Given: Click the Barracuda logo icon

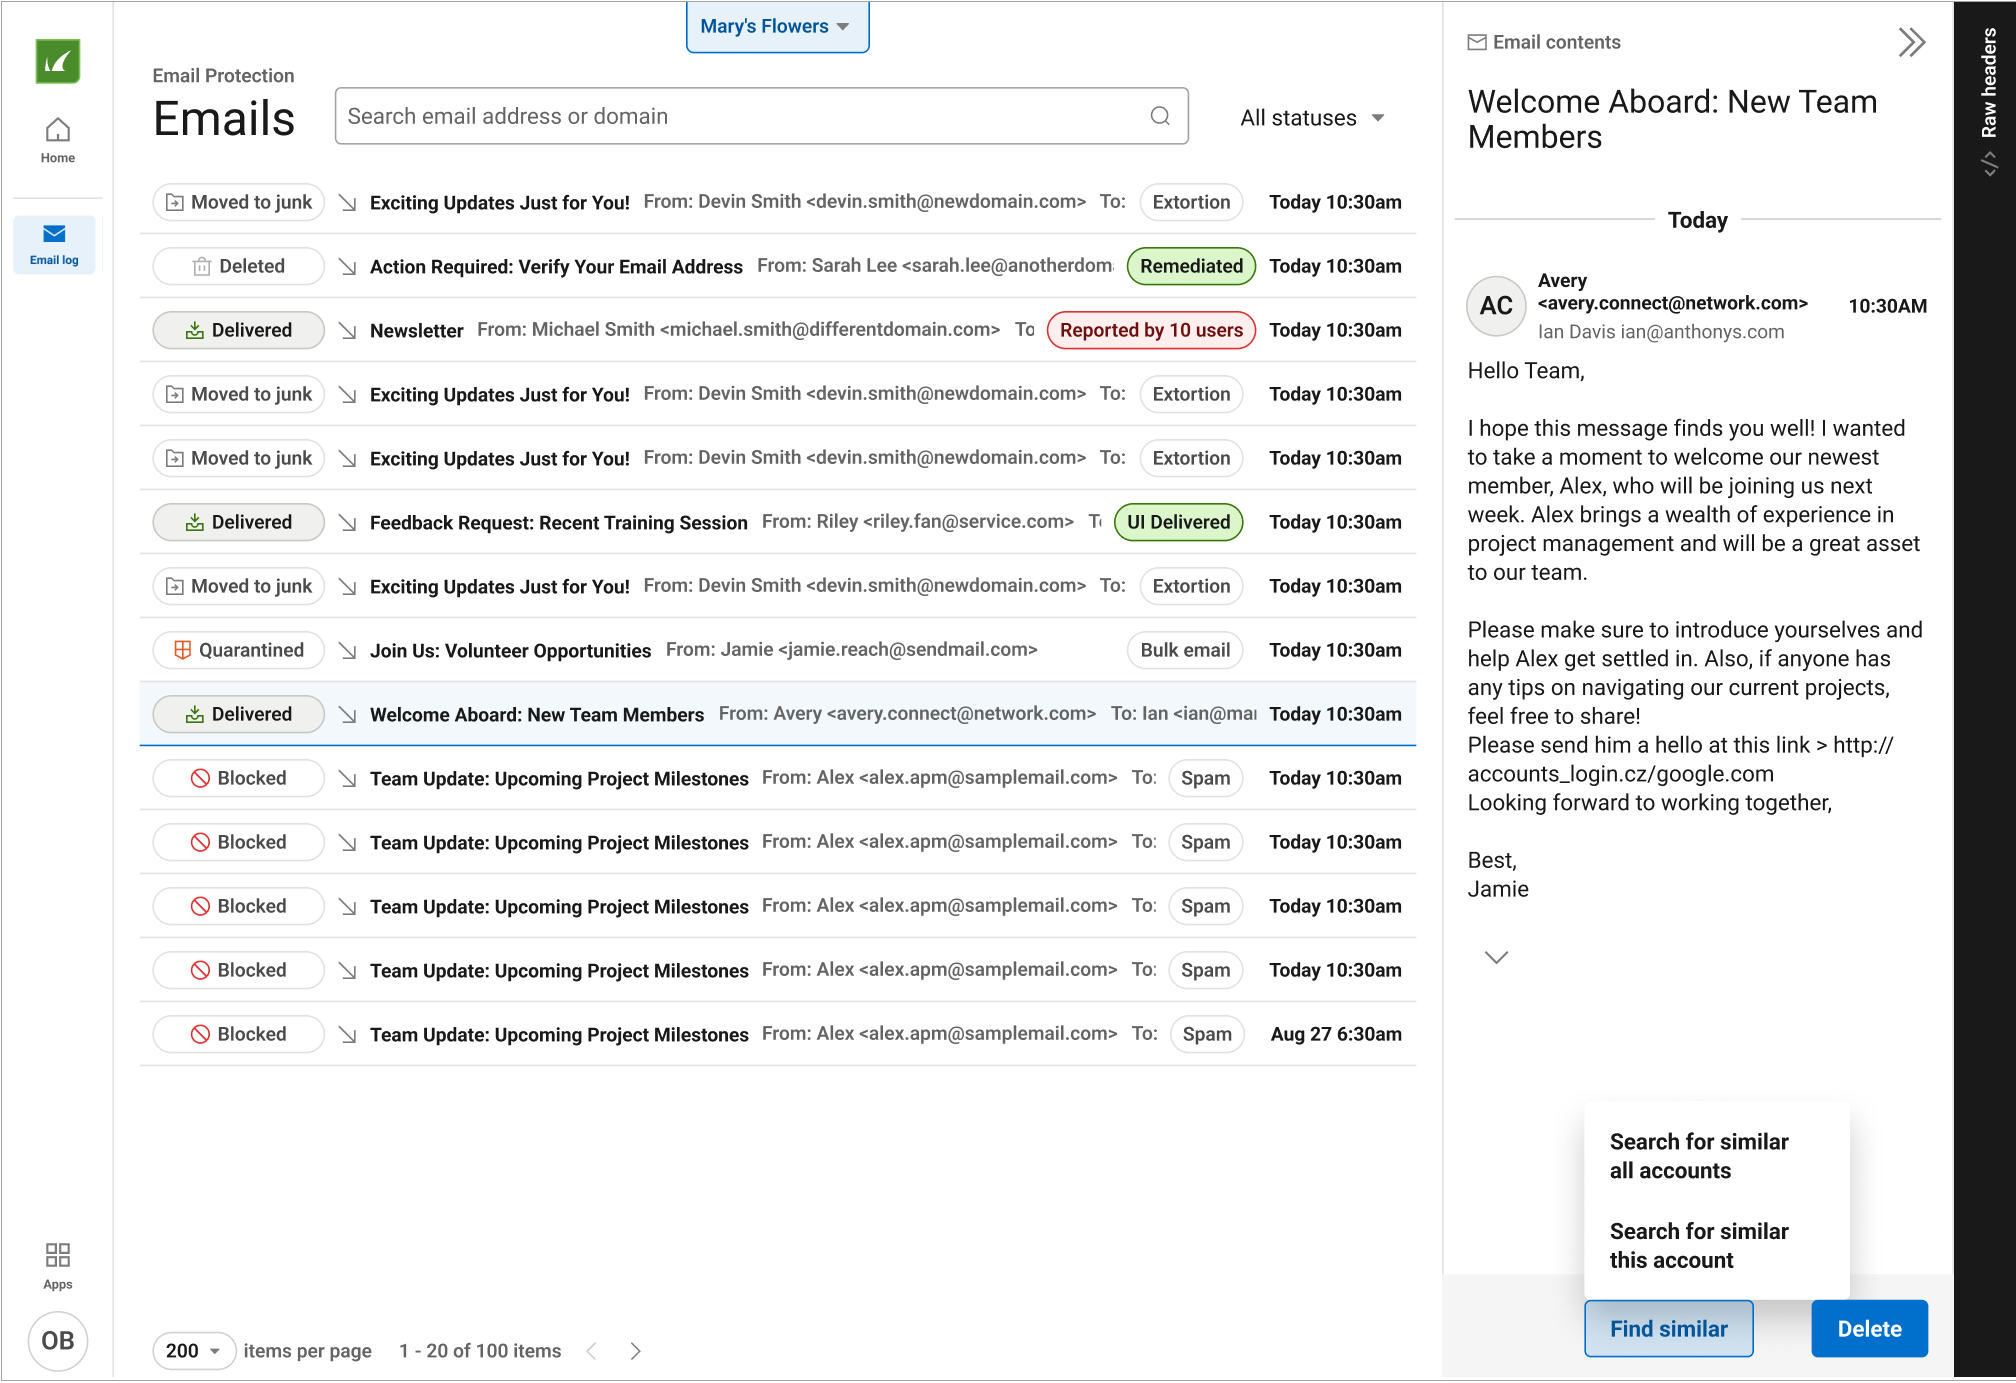Looking at the screenshot, I should click(58, 62).
